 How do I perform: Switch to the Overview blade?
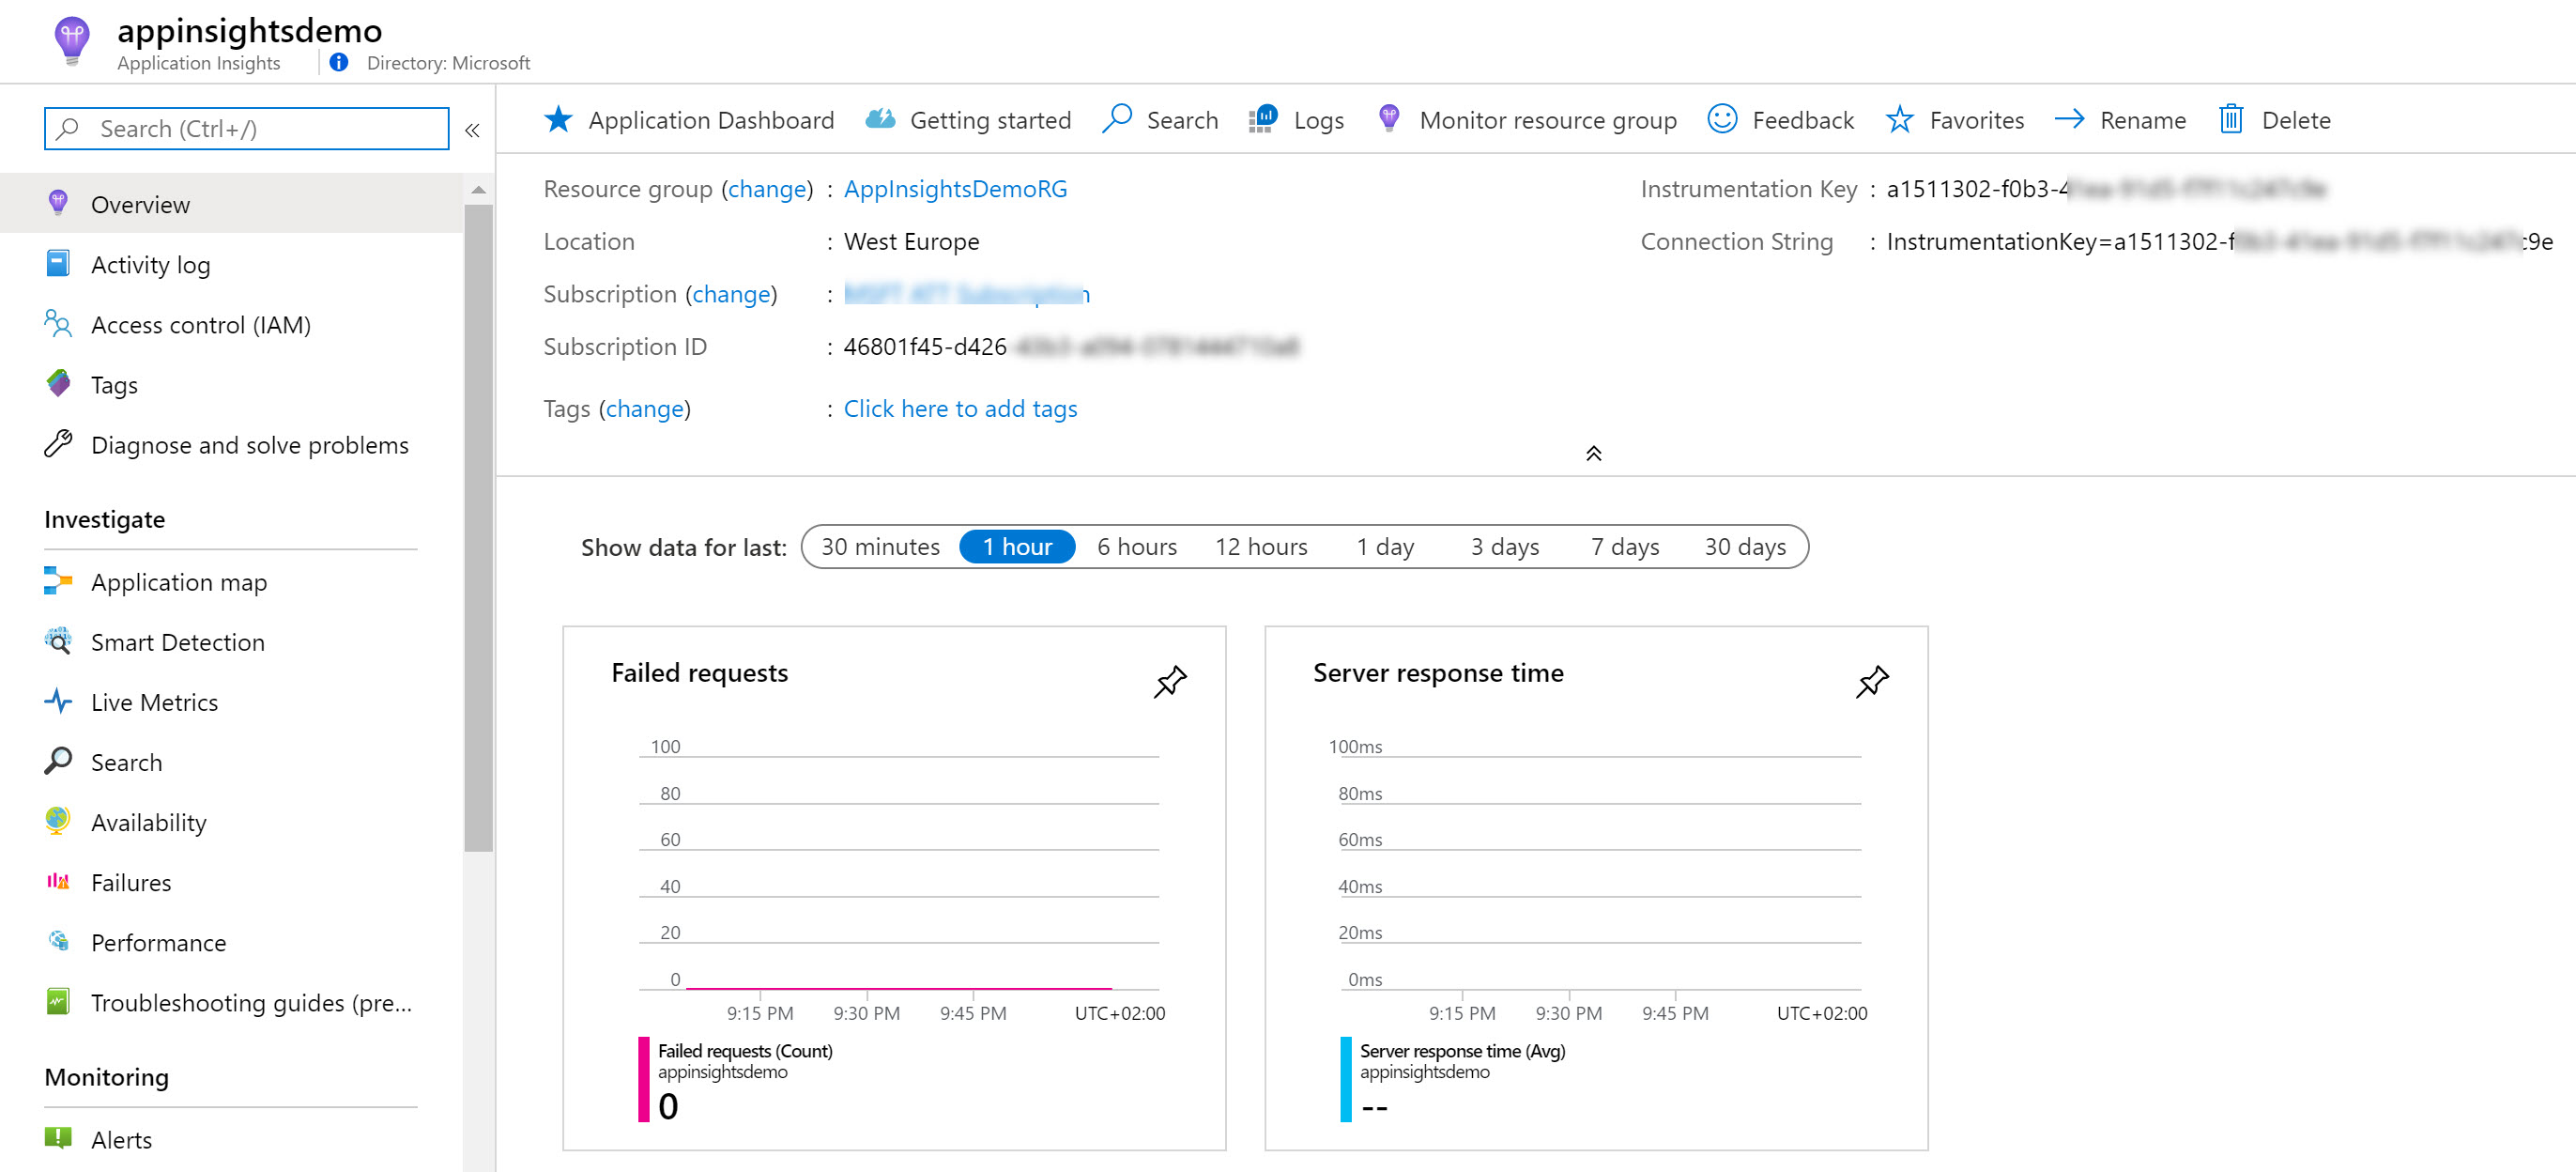pyautogui.click(x=140, y=204)
